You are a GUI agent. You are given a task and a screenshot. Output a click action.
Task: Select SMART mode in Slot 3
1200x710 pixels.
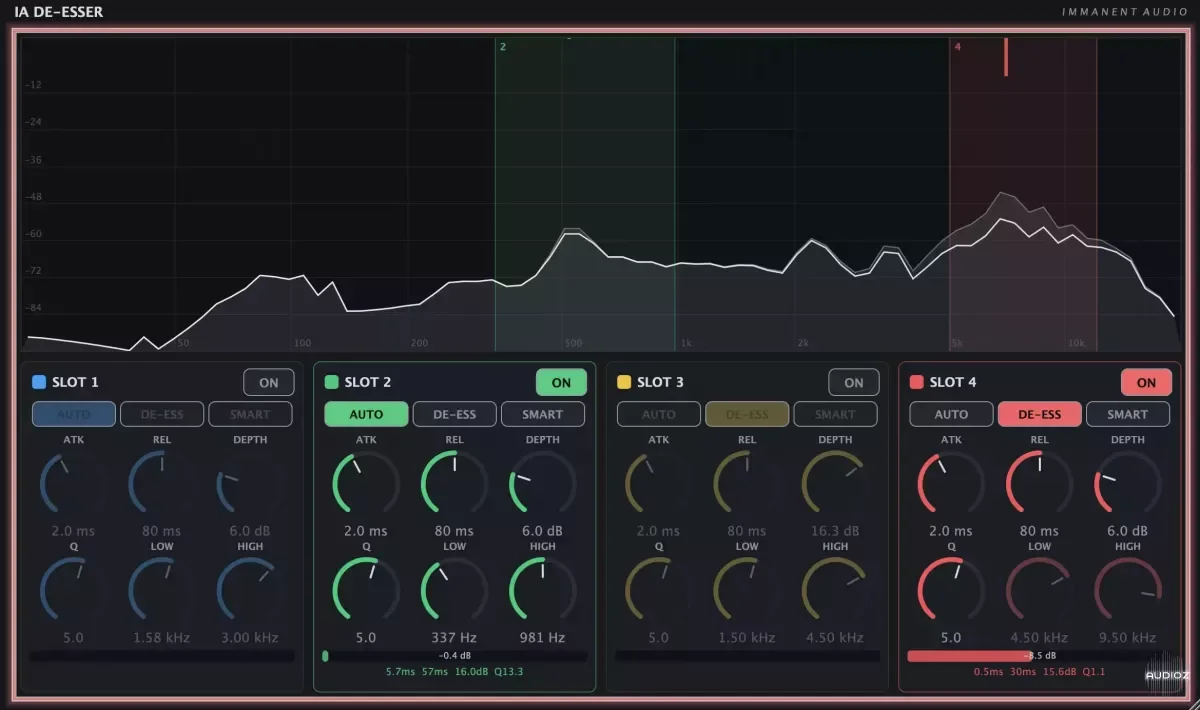pyautogui.click(x=835, y=414)
